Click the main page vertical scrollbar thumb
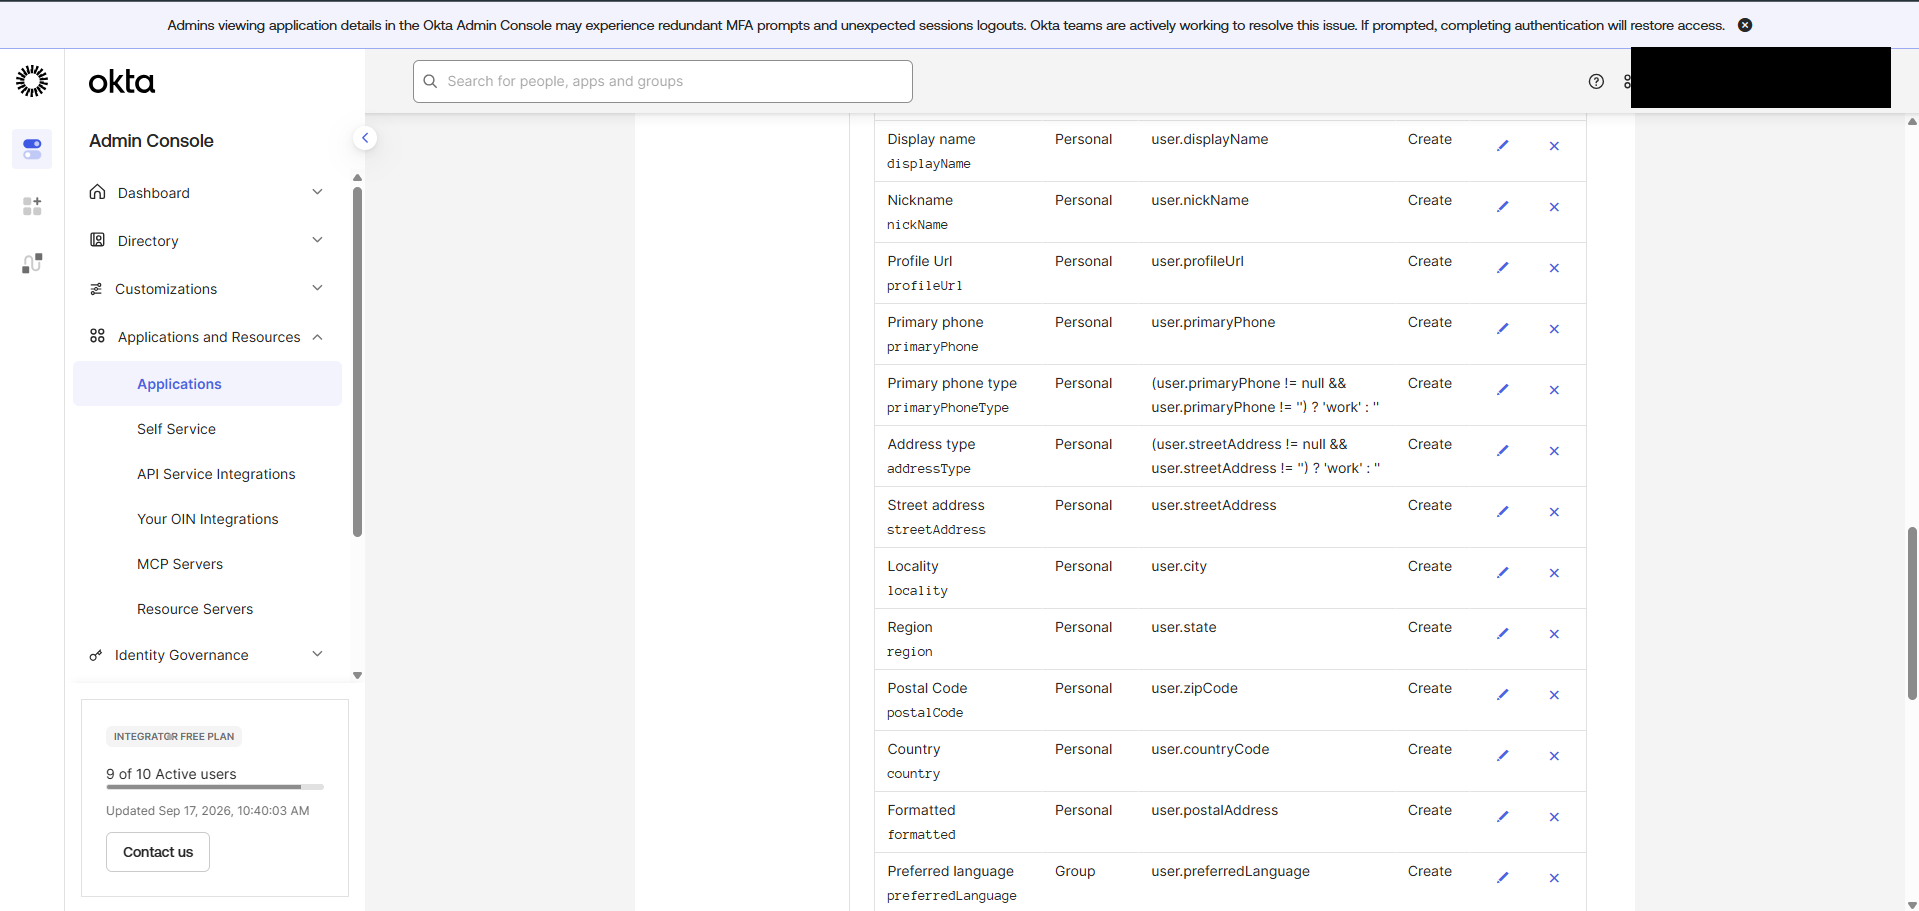The image size is (1919, 911). (x=1912, y=613)
